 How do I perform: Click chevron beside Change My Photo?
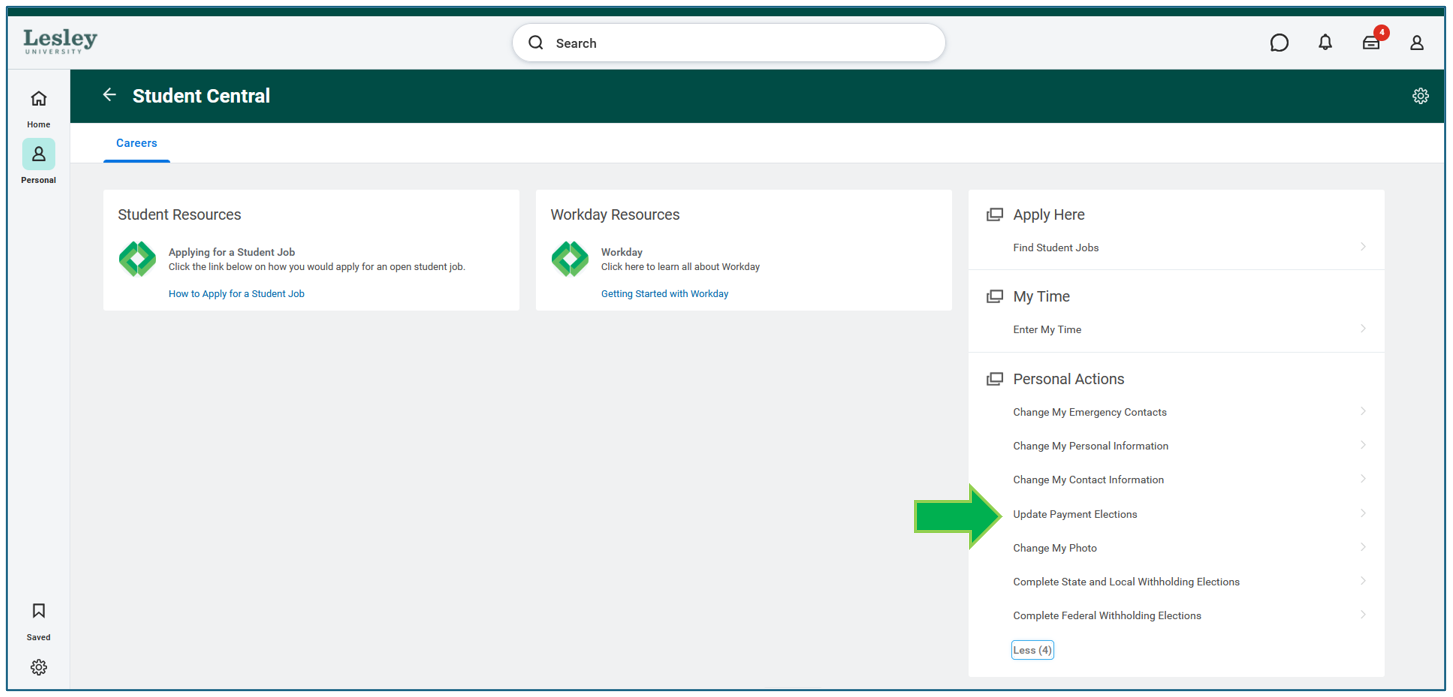coord(1363,547)
